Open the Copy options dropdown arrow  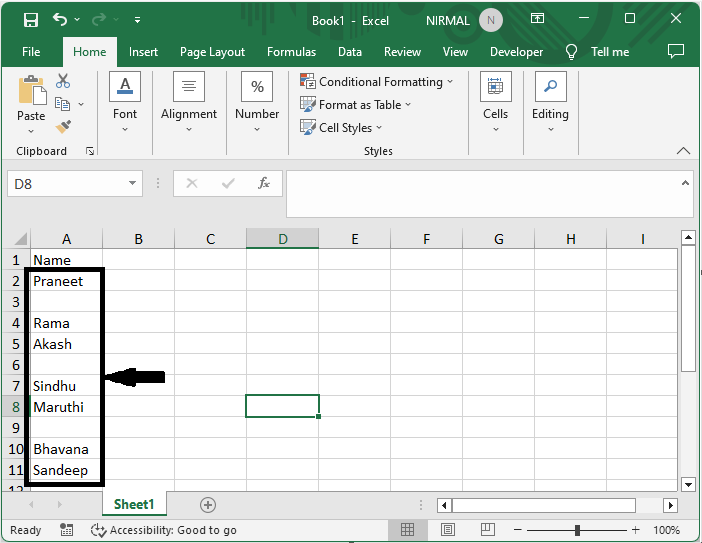(x=81, y=104)
